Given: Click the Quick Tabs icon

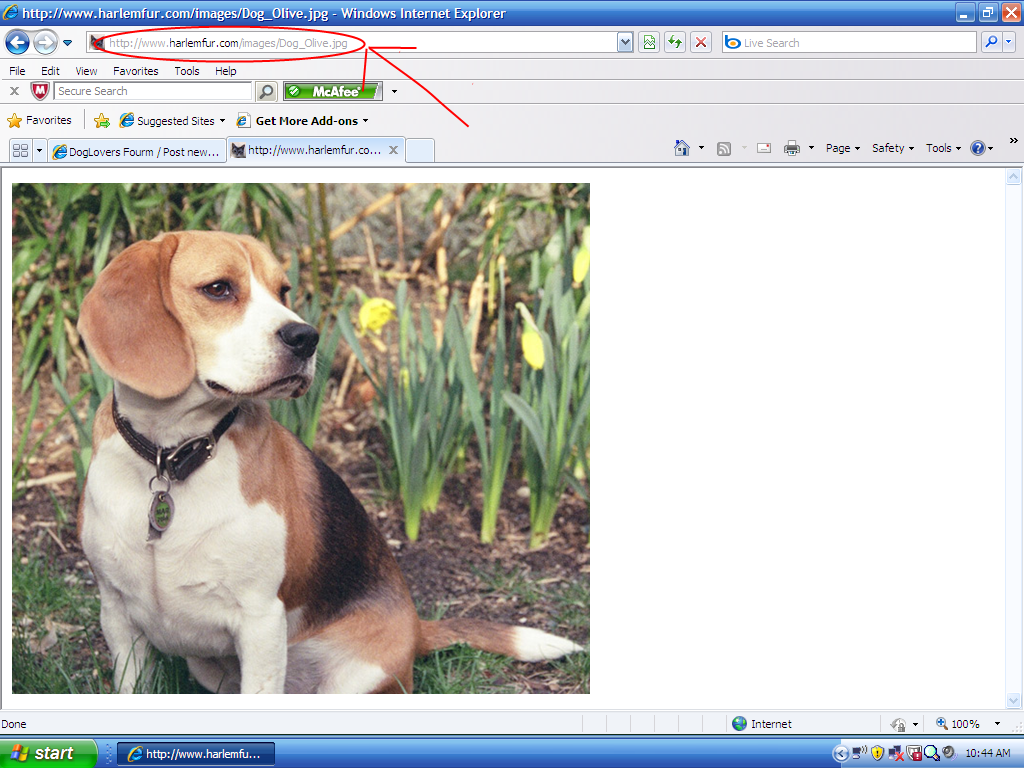Looking at the screenshot, I should 21,149.
